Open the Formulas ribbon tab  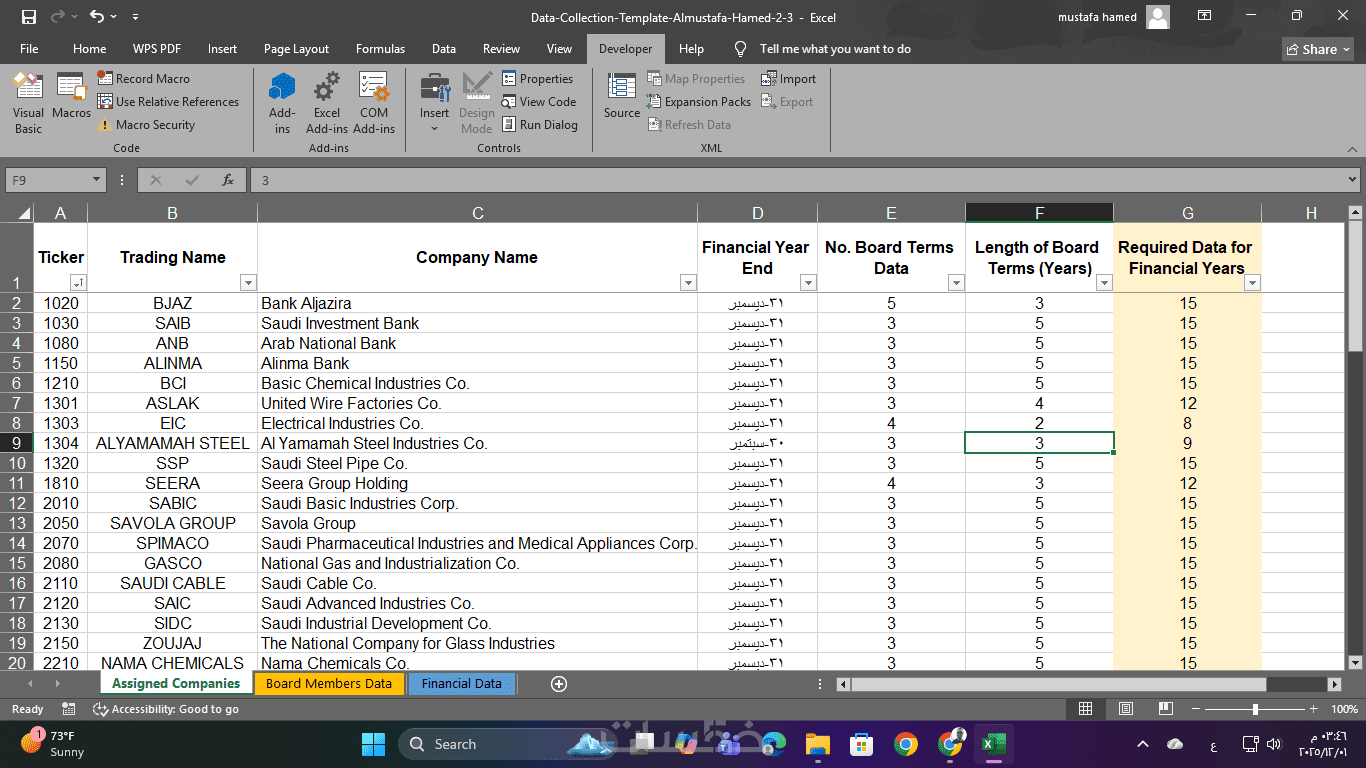[x=380, y=49]
